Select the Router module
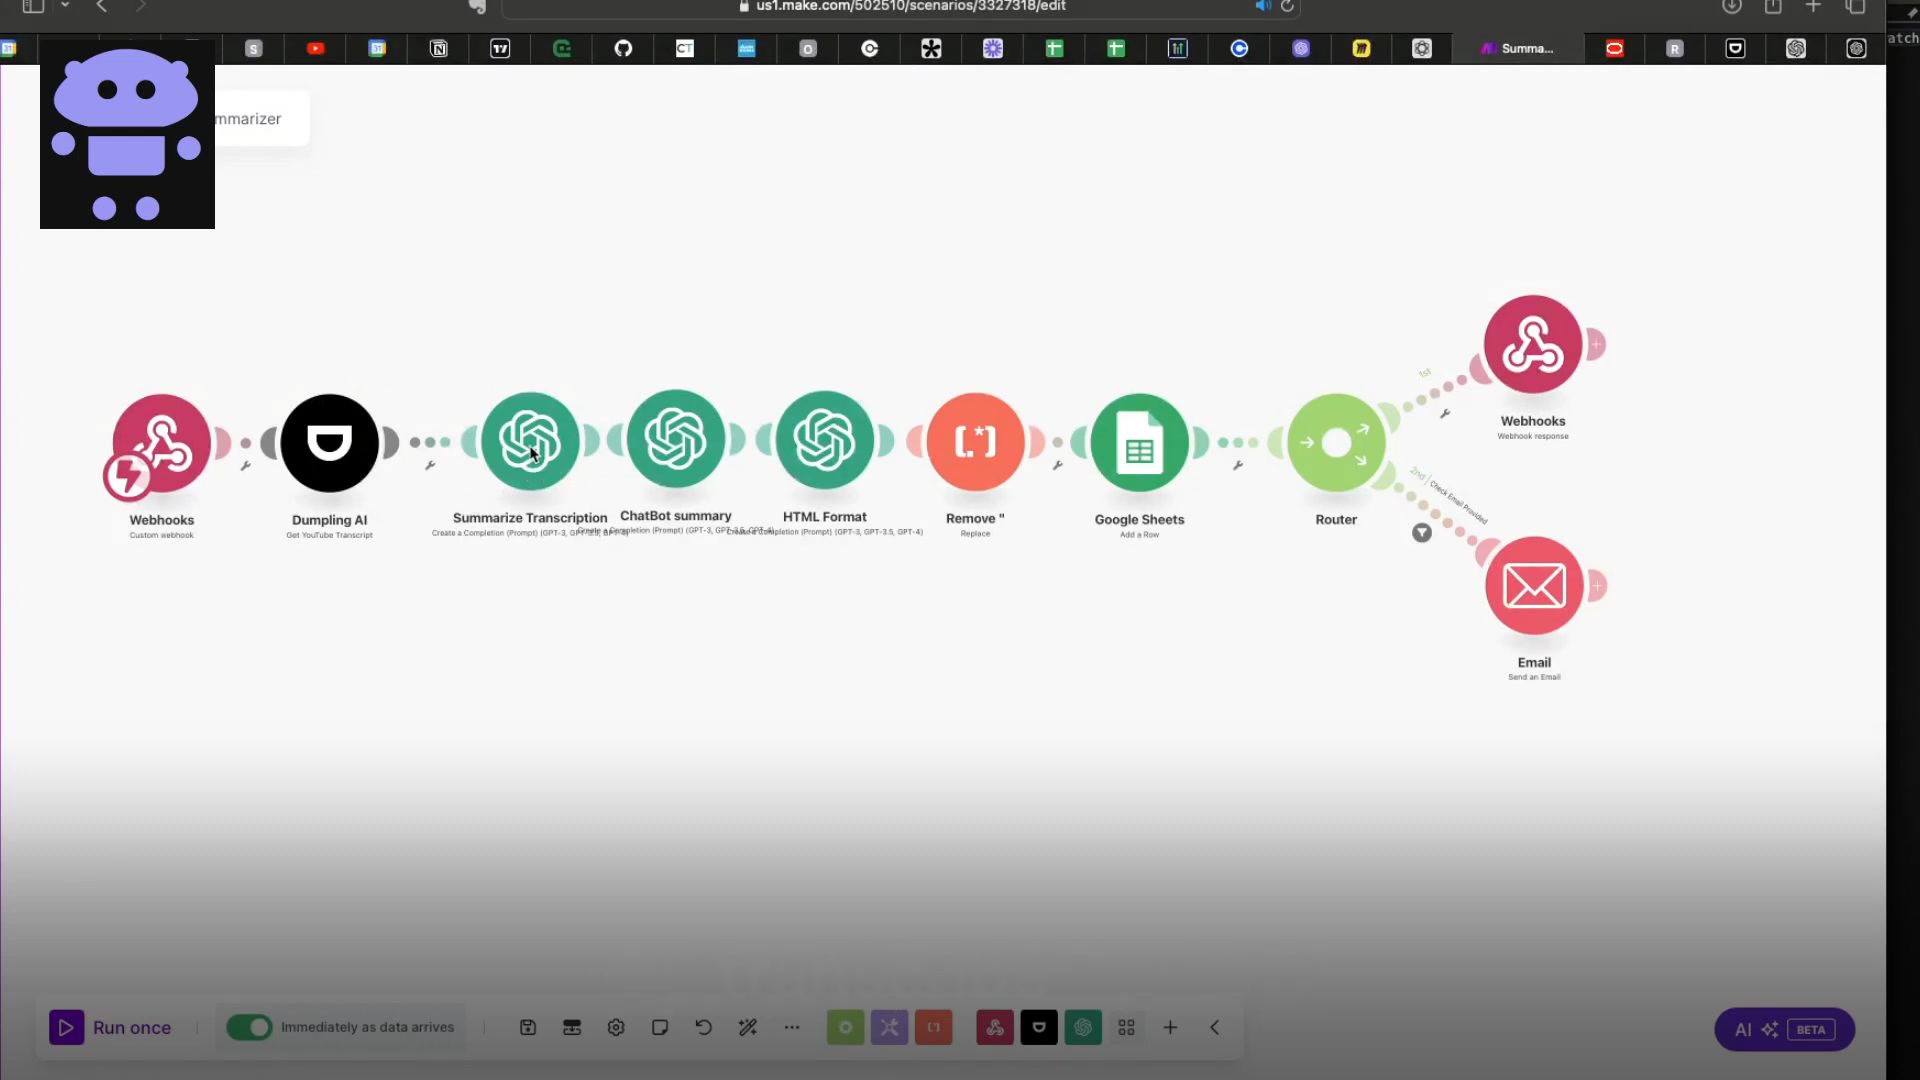Image resolution: width=1920 pixels, height=1080 pixels. tap(1336, 442)
